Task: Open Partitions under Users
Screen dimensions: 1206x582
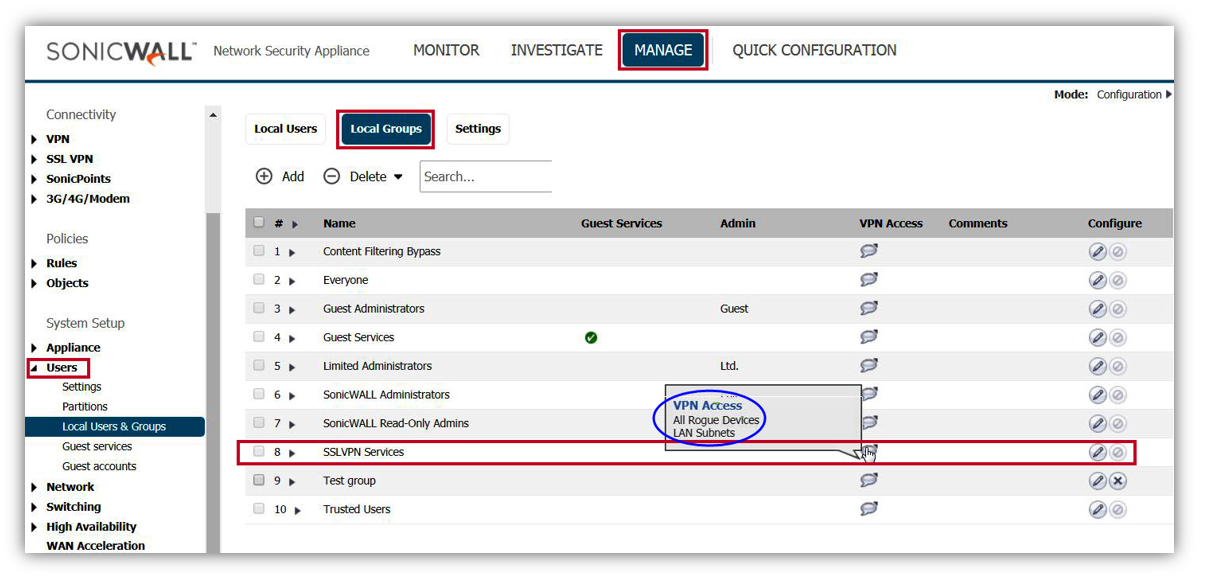Action: point(85,407)
